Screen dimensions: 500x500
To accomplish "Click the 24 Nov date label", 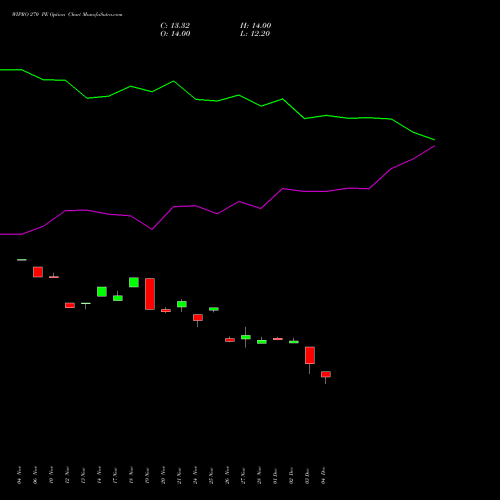I will click(x=195, y=475).
